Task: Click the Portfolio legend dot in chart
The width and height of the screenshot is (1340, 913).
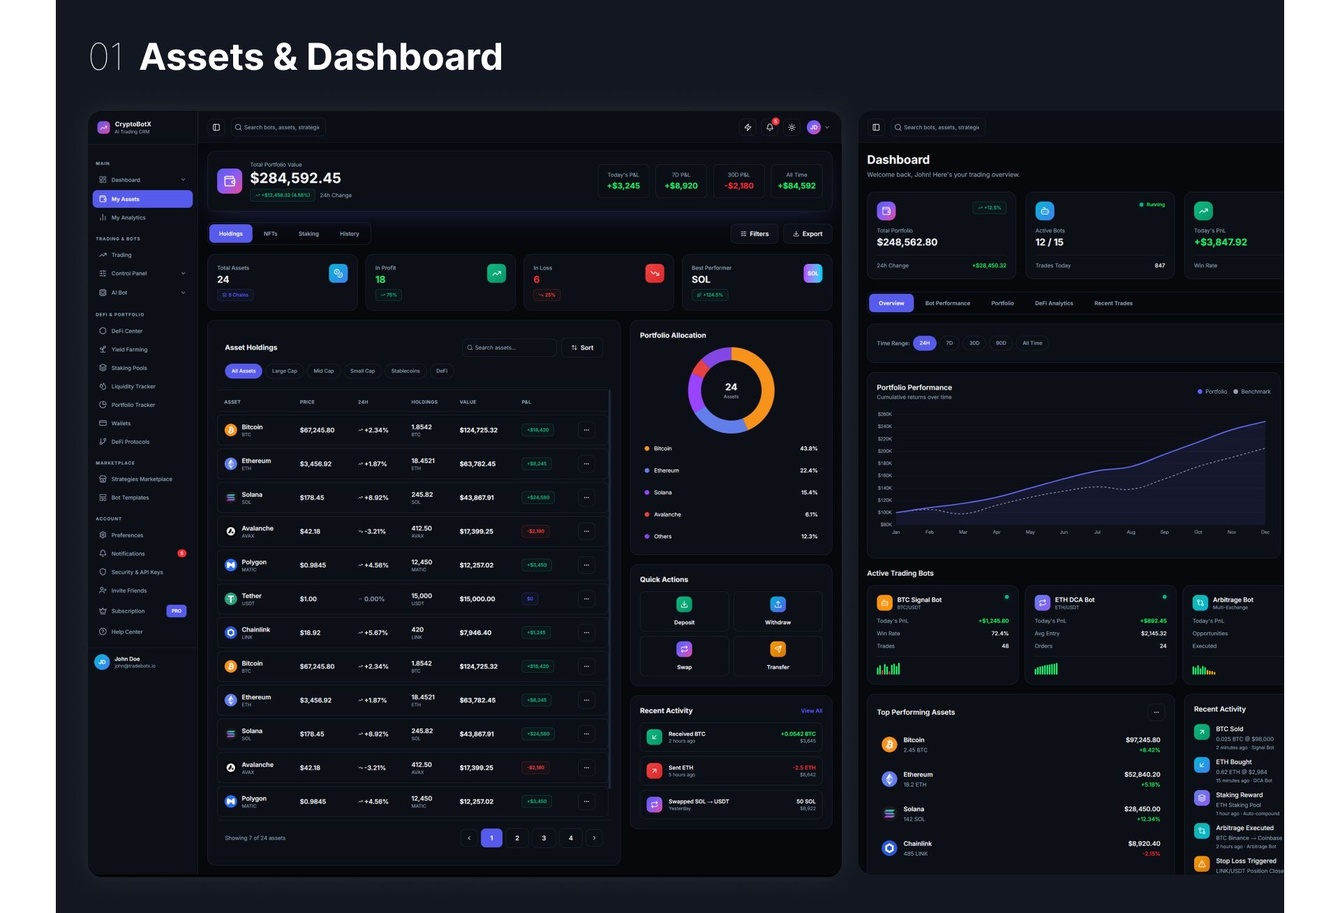Action: coord(1200,392)
